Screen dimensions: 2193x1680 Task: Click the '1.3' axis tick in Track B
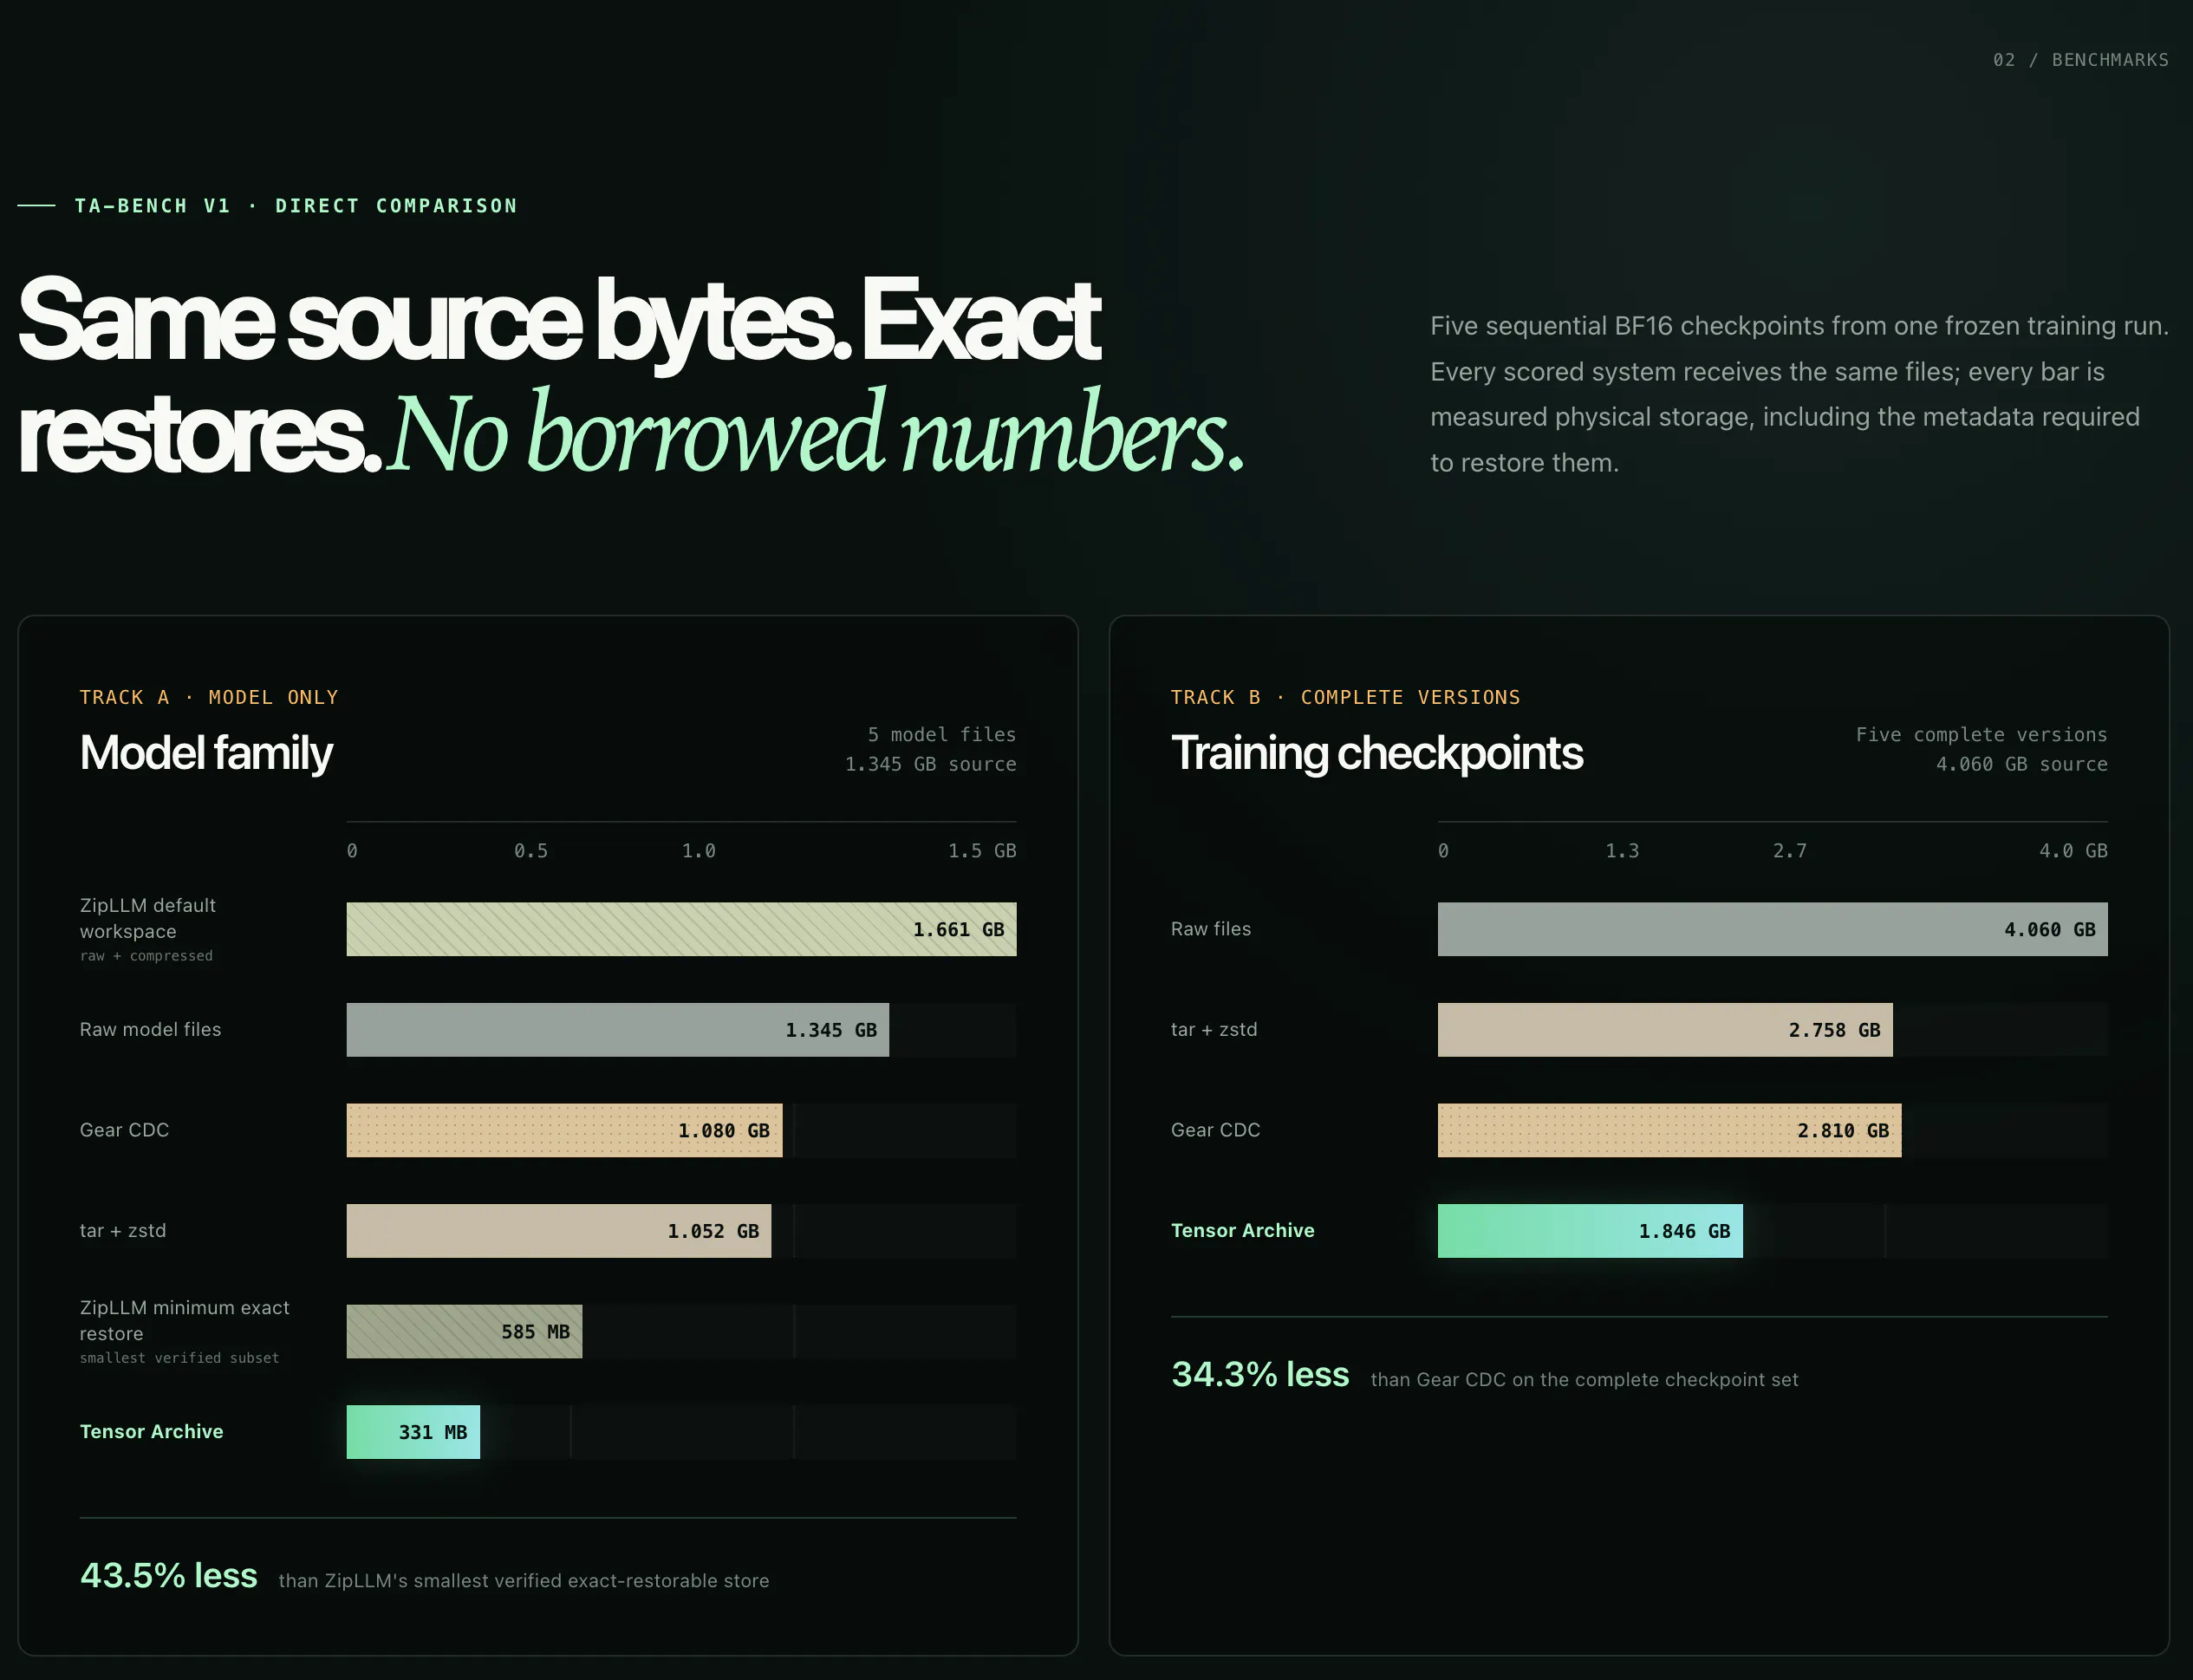[1622, 851]
